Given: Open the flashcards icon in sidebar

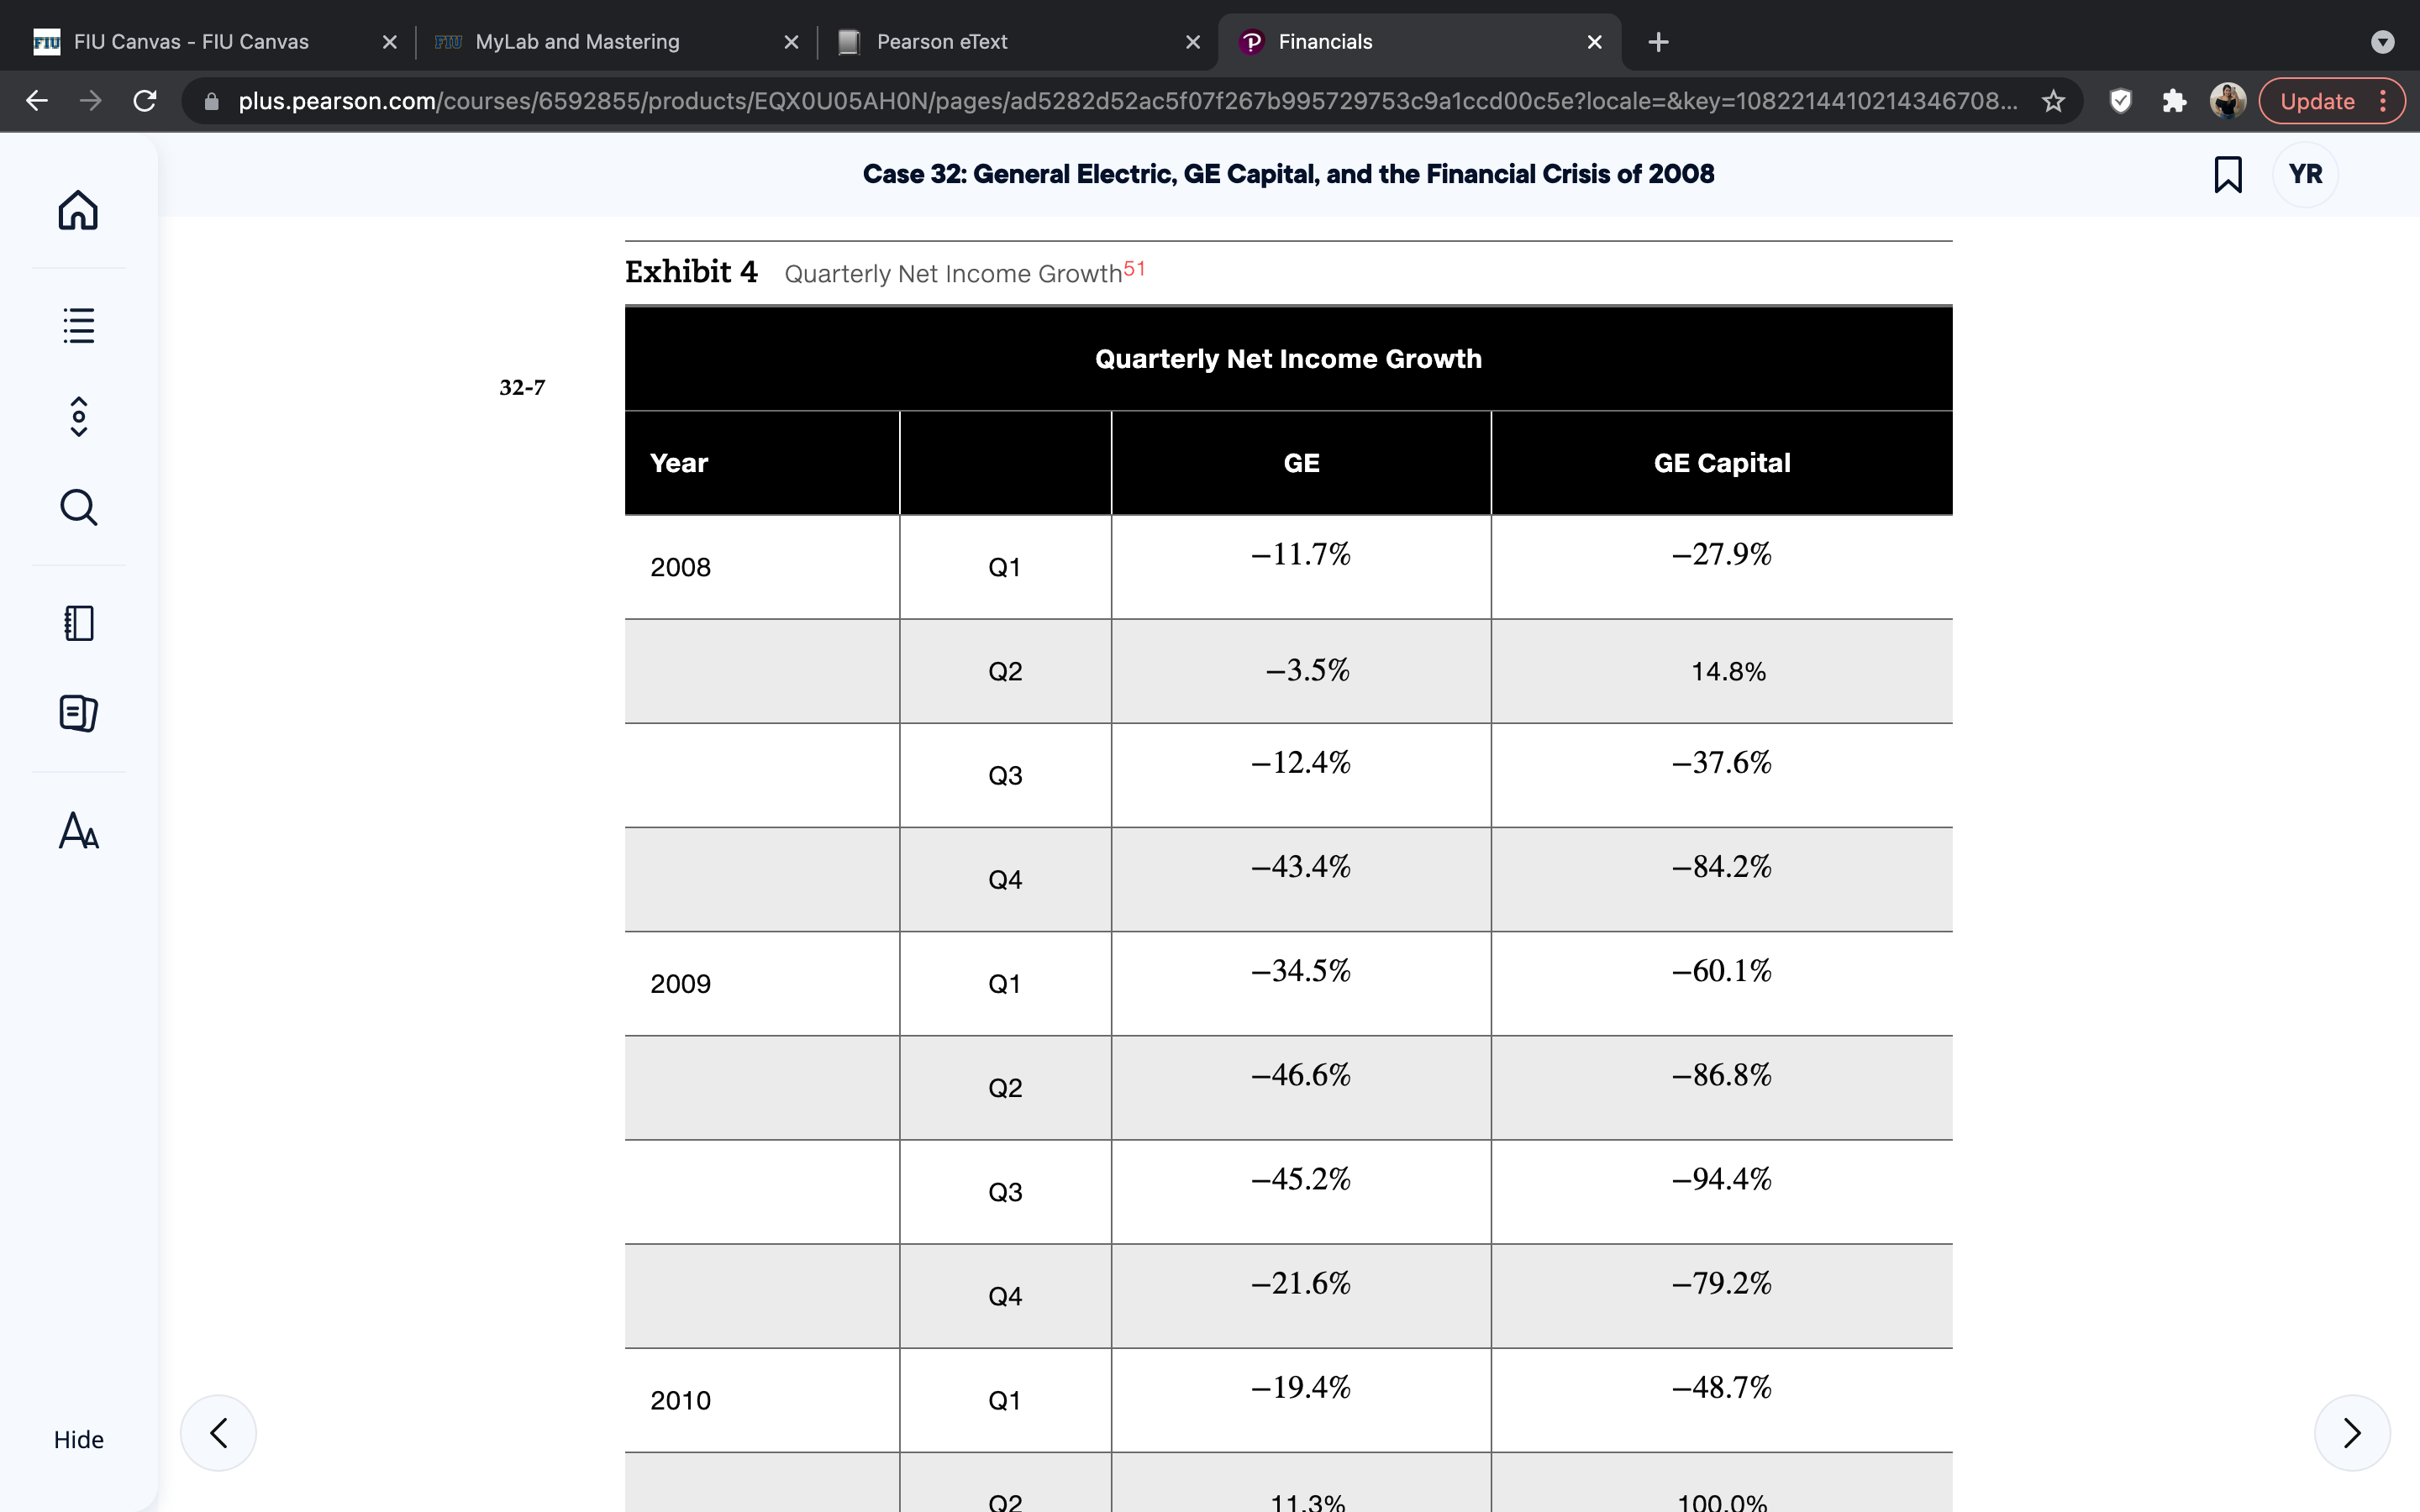Looking at the screenshot, I should (x=78, y=713).
